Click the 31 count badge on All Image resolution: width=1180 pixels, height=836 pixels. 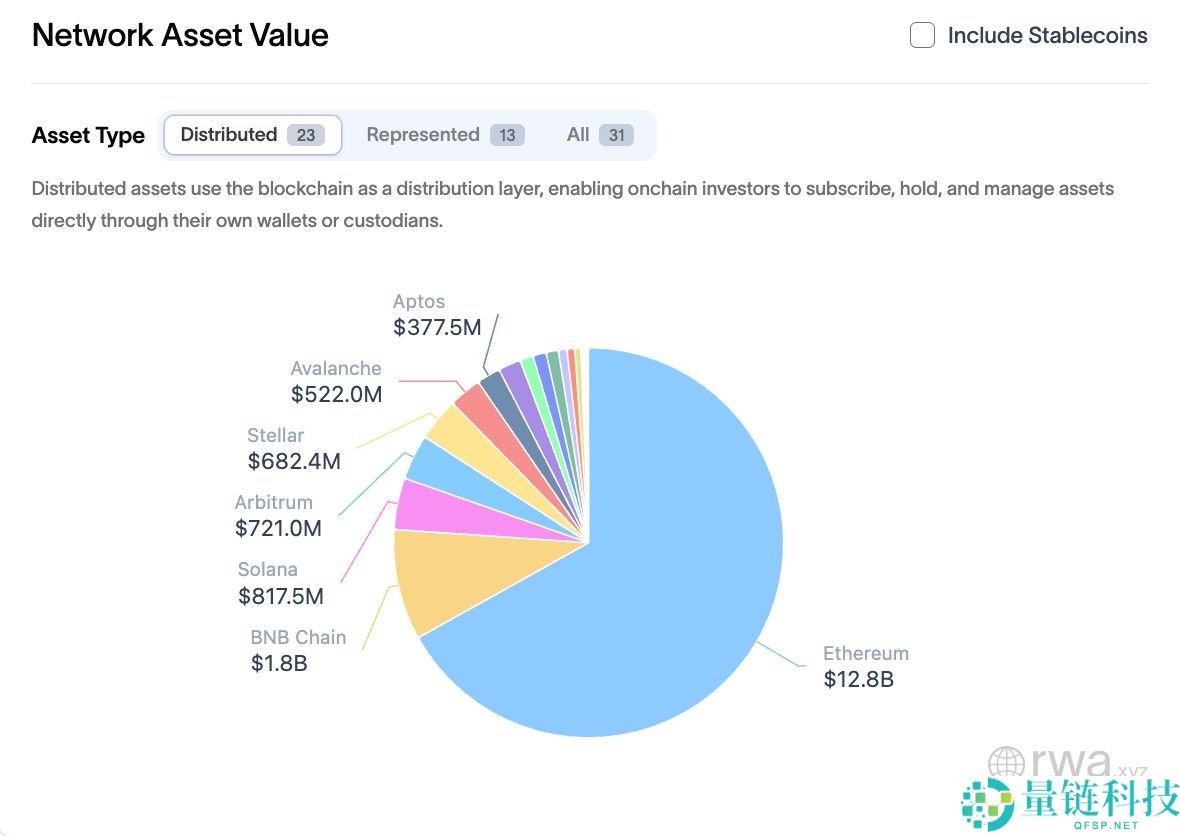616,135
